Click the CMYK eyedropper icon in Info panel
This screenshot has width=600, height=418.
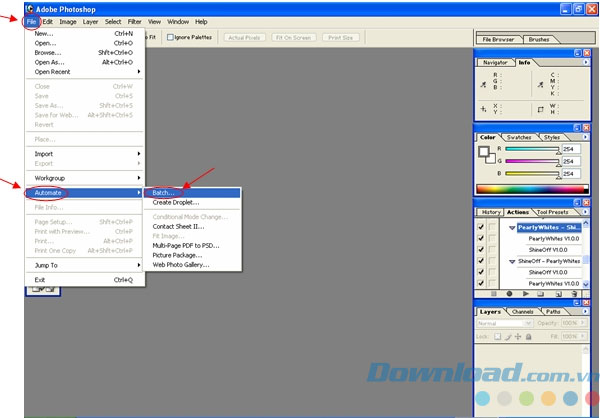540,85
